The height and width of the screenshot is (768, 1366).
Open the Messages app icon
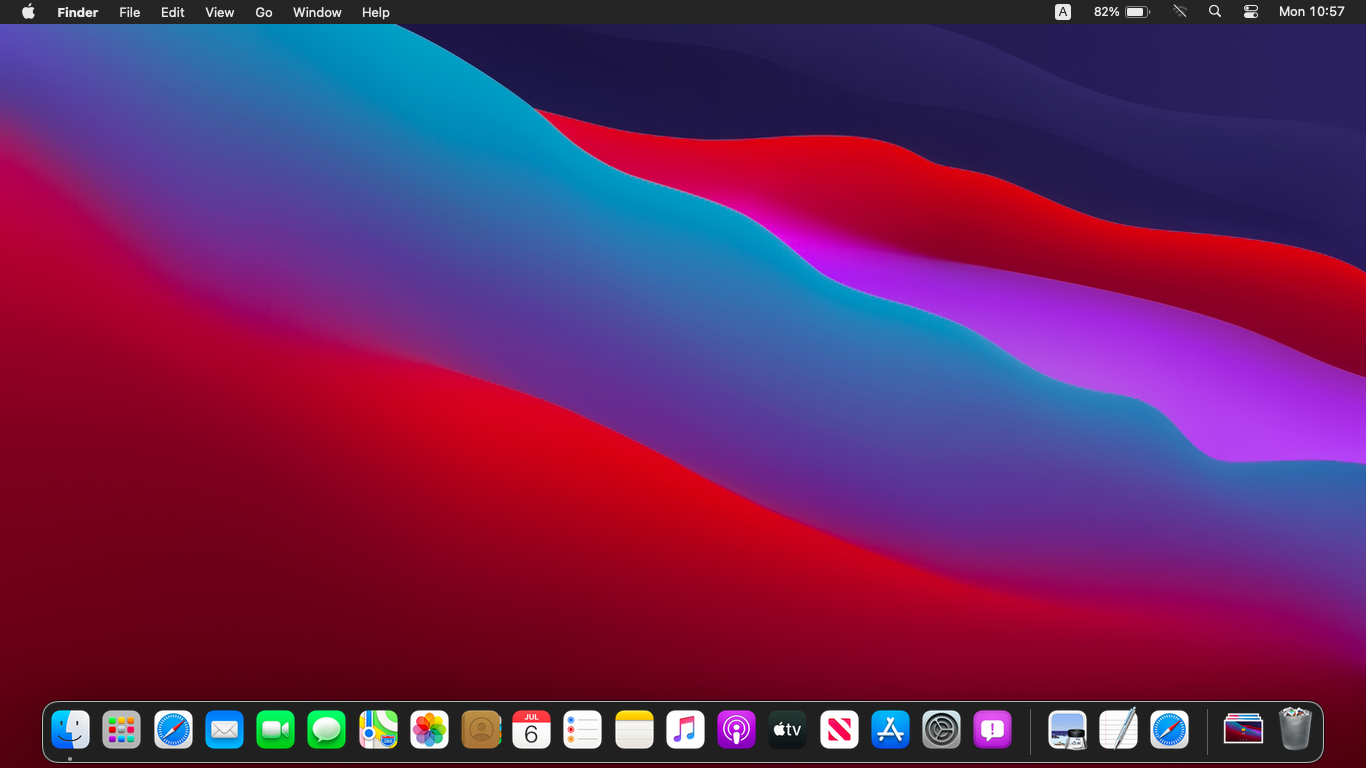(x=326, y=730)
